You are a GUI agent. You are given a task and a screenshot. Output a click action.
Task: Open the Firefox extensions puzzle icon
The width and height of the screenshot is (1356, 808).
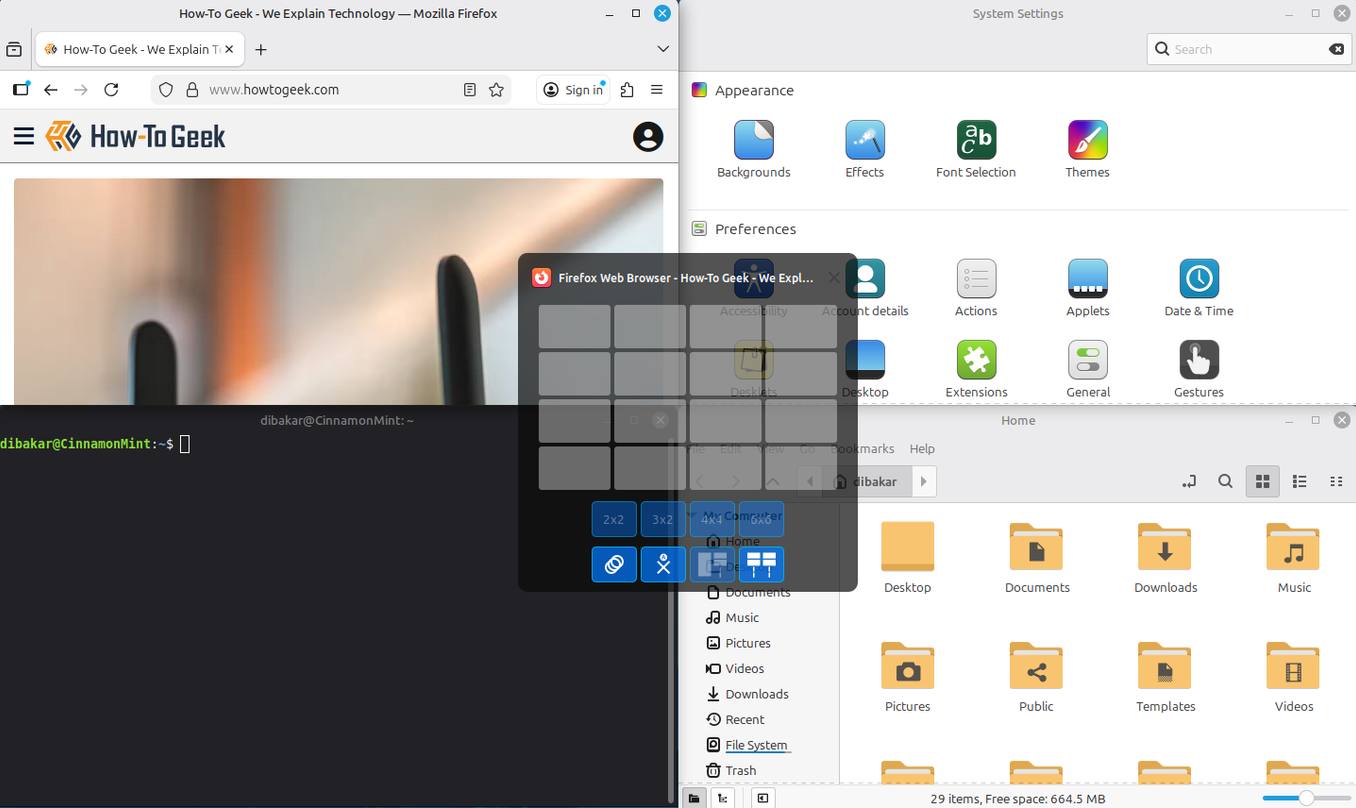point(627,90)
